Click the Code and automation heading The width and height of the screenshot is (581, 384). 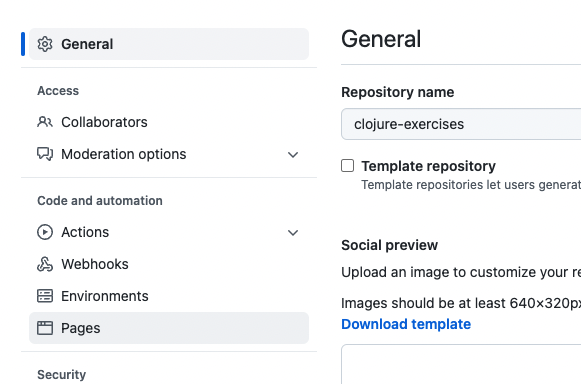(x=100, y=201)
